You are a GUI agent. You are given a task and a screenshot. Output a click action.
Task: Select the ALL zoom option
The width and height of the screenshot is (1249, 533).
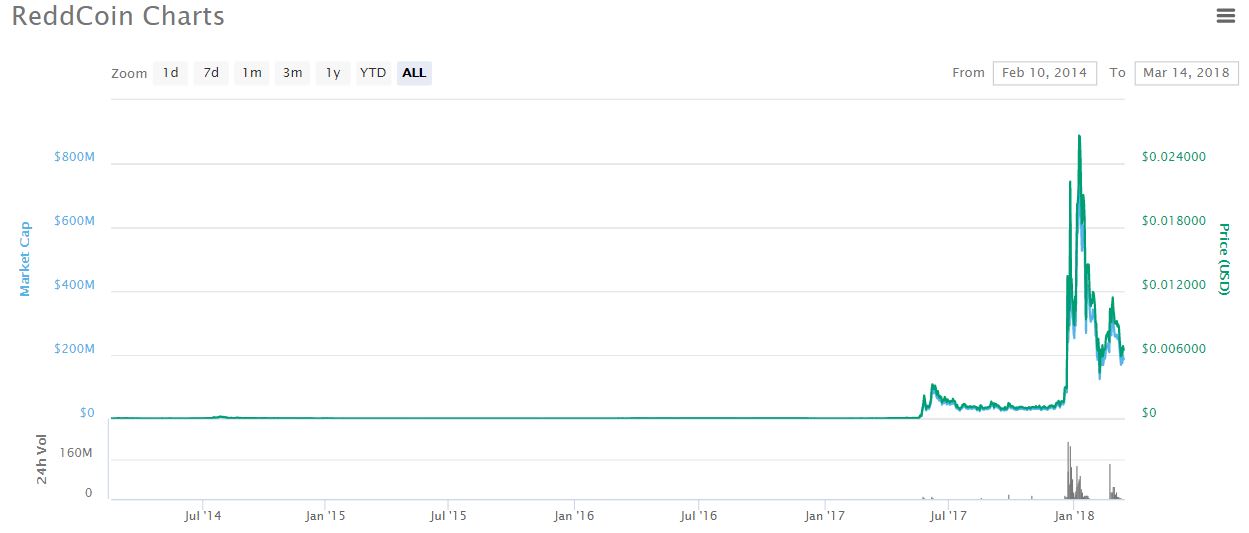click(414, 73)
